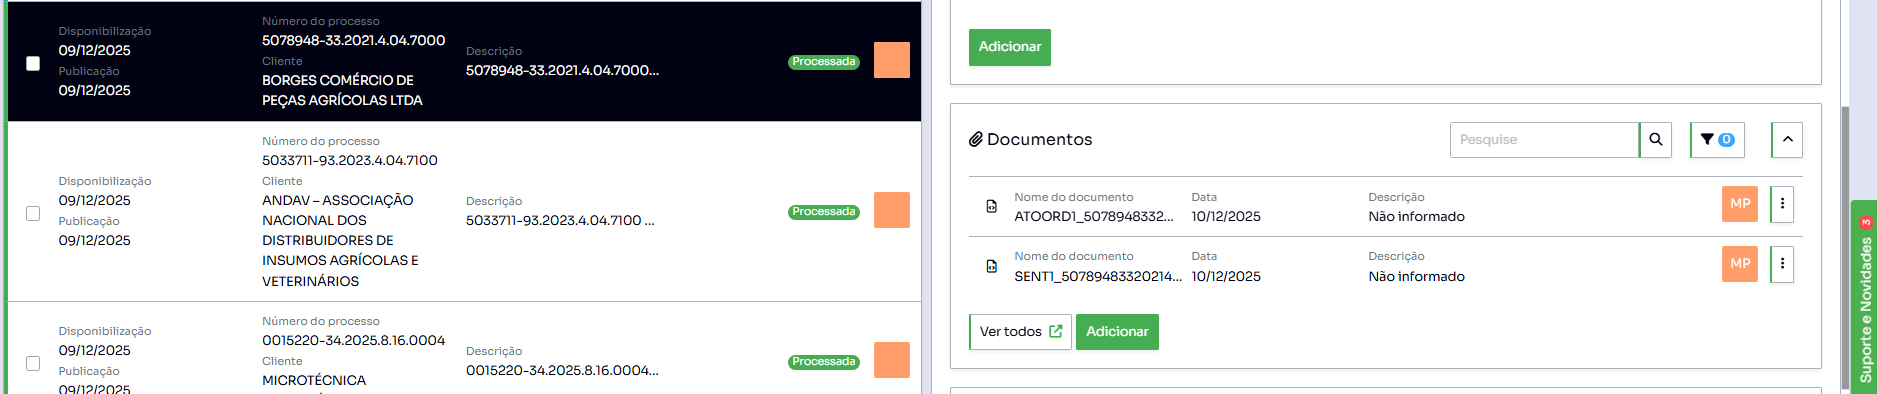Open the Documentos filter button
The image size is (1877, 394).
tap(1717, 140)
